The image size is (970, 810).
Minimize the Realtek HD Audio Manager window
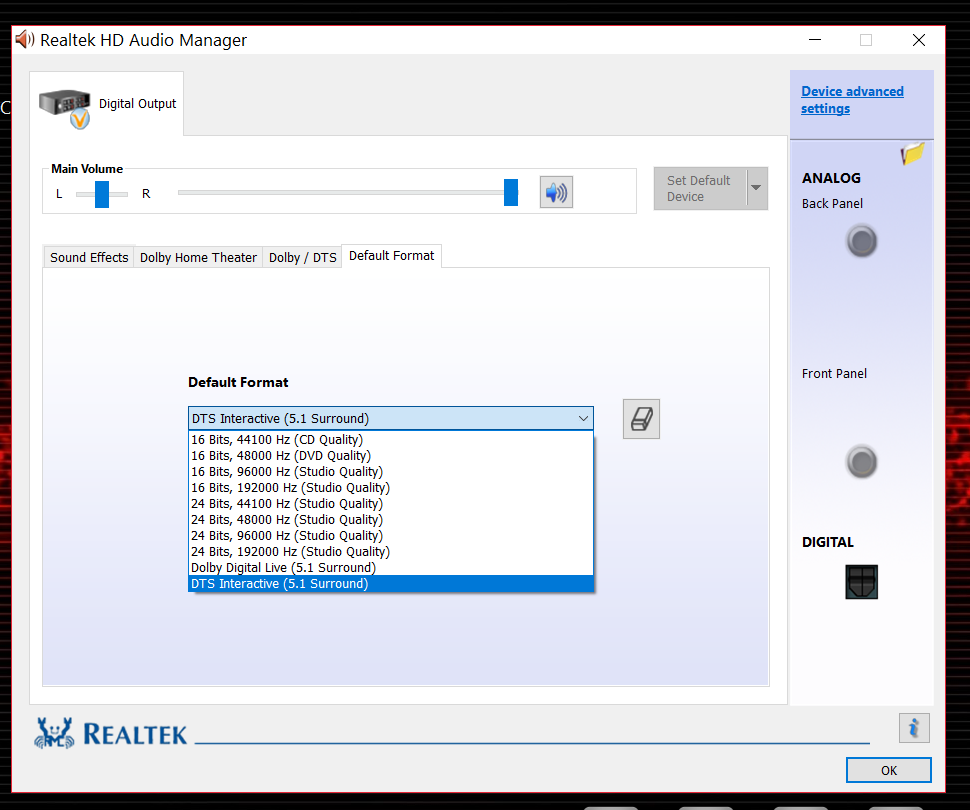click(815, 40)
